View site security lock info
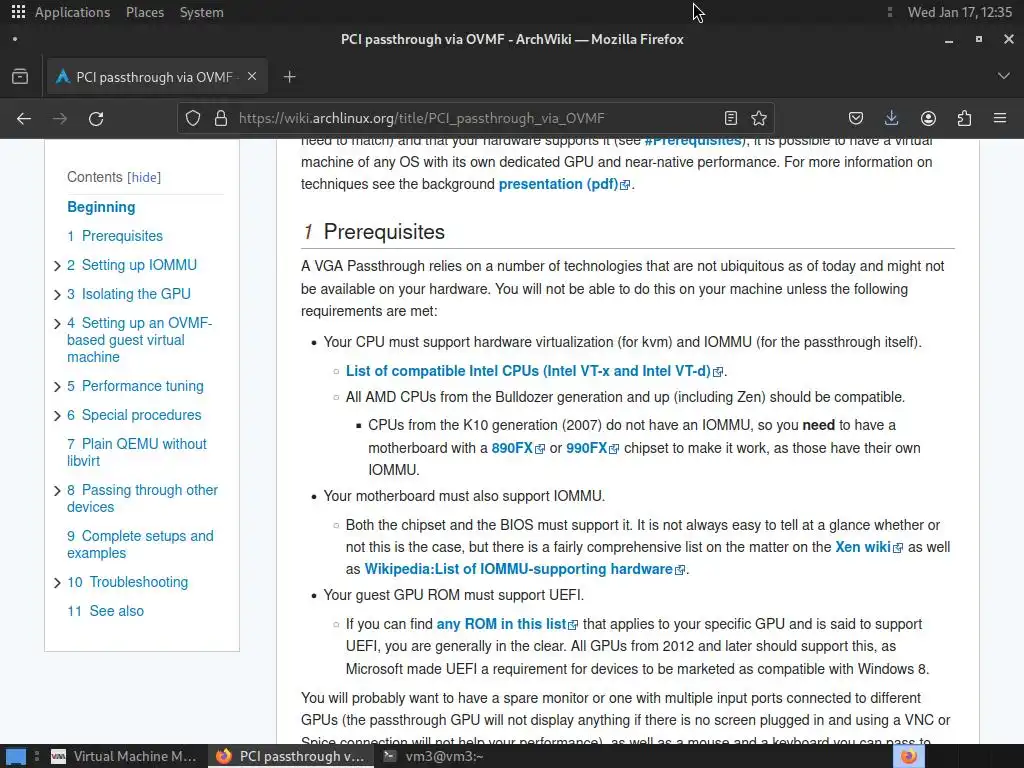 (221, 118)
